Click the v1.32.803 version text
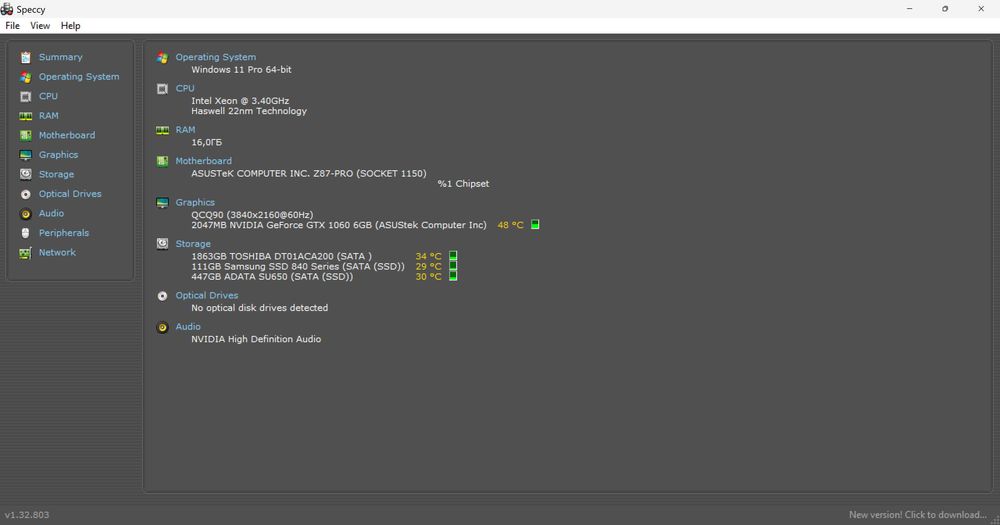 point(27,515)
